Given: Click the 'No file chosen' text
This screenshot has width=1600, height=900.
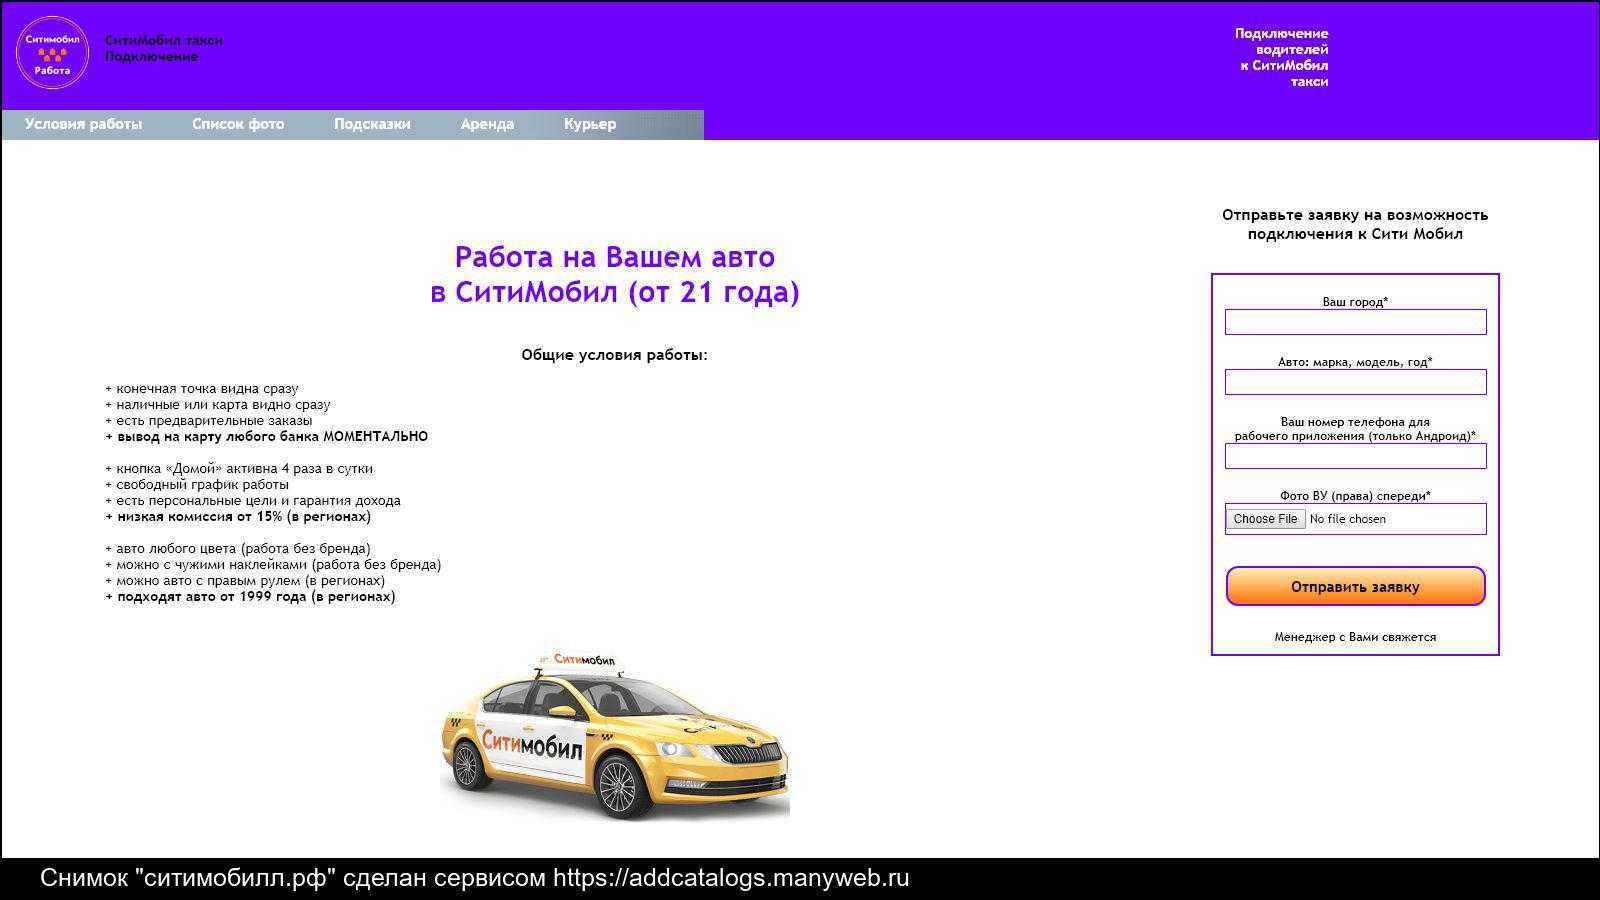Looking at the screenshot, I should tap(1347, 519).
